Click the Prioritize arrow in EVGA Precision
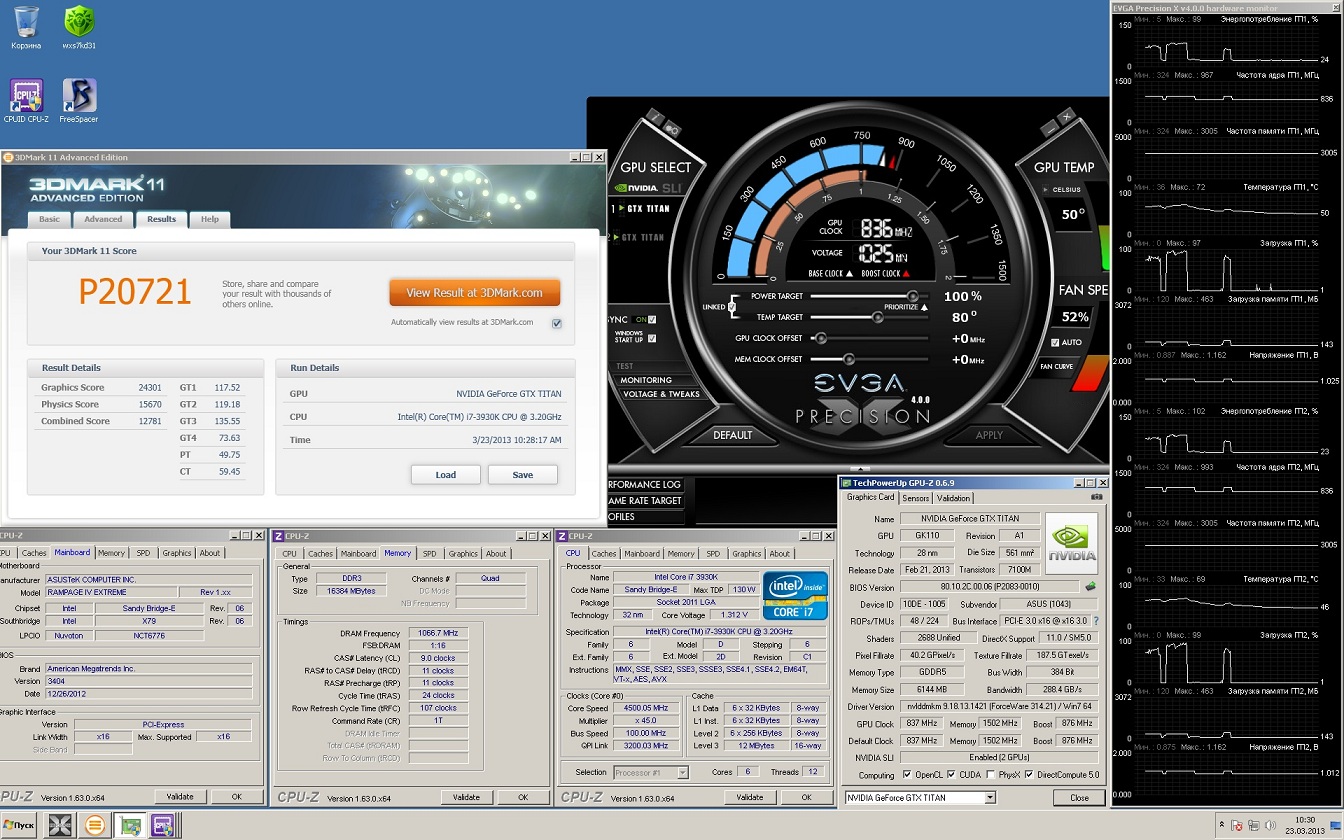 (x=924, y=307)
